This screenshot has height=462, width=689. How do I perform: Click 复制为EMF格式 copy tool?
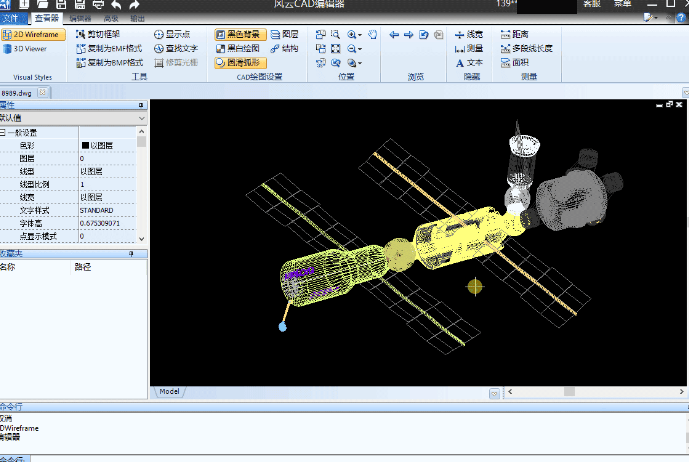[x=110, y=48]
